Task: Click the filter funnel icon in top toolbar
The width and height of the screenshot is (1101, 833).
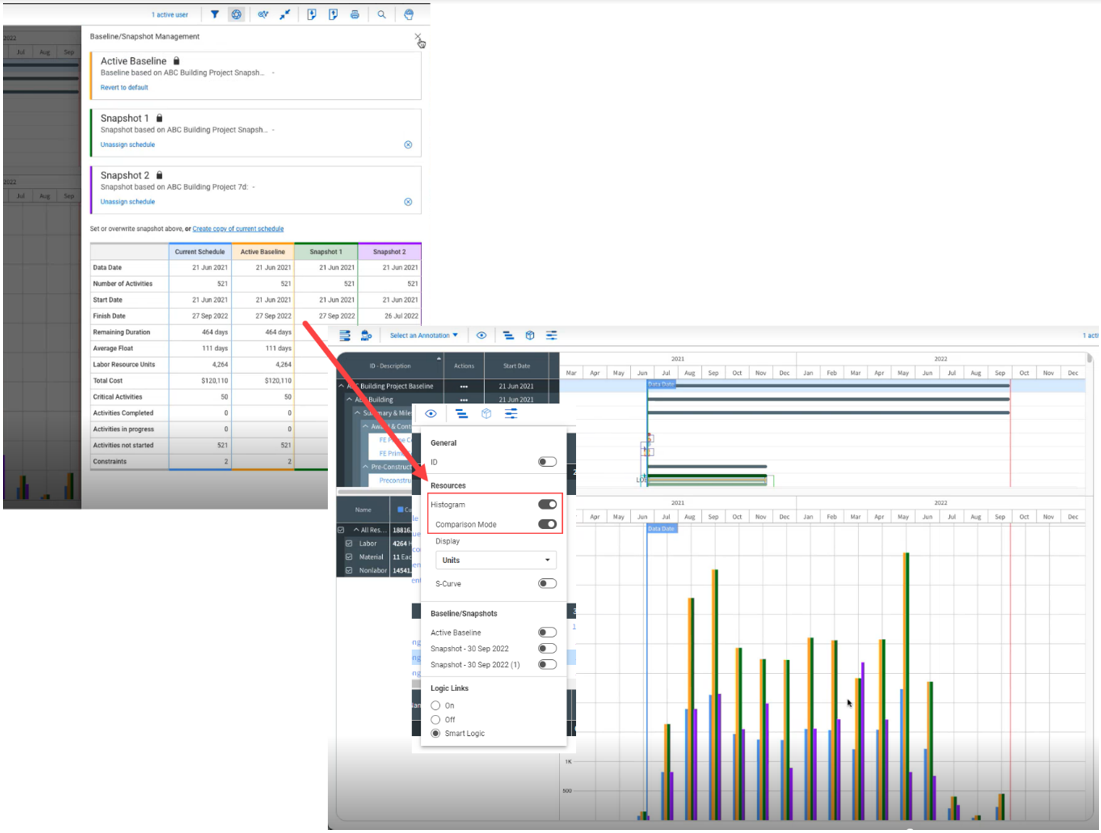Action: pos(214,15)
